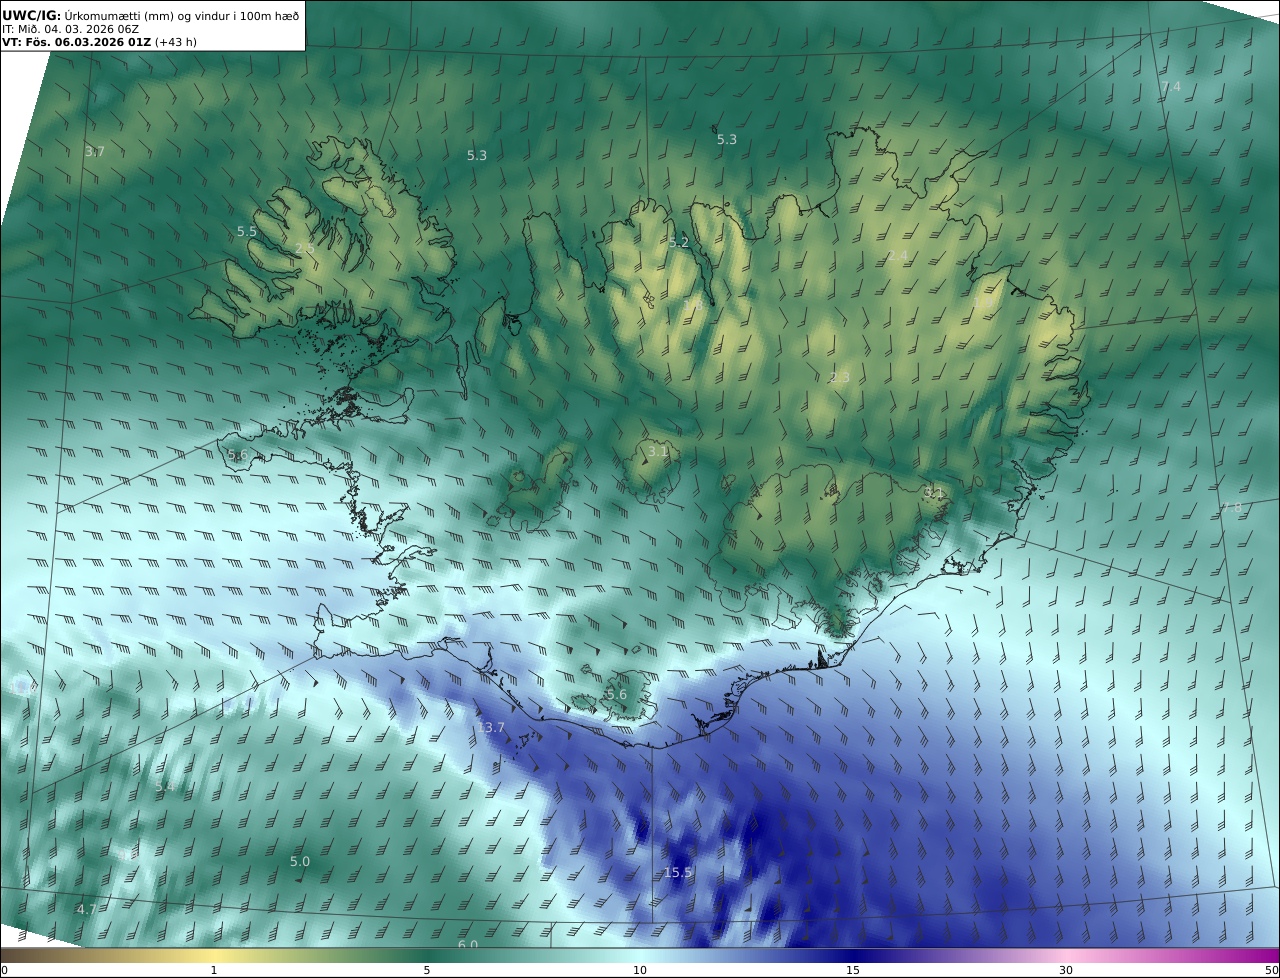Click the colorbar tick label 5
1280x978 pixels.
[x=427, y=970]
